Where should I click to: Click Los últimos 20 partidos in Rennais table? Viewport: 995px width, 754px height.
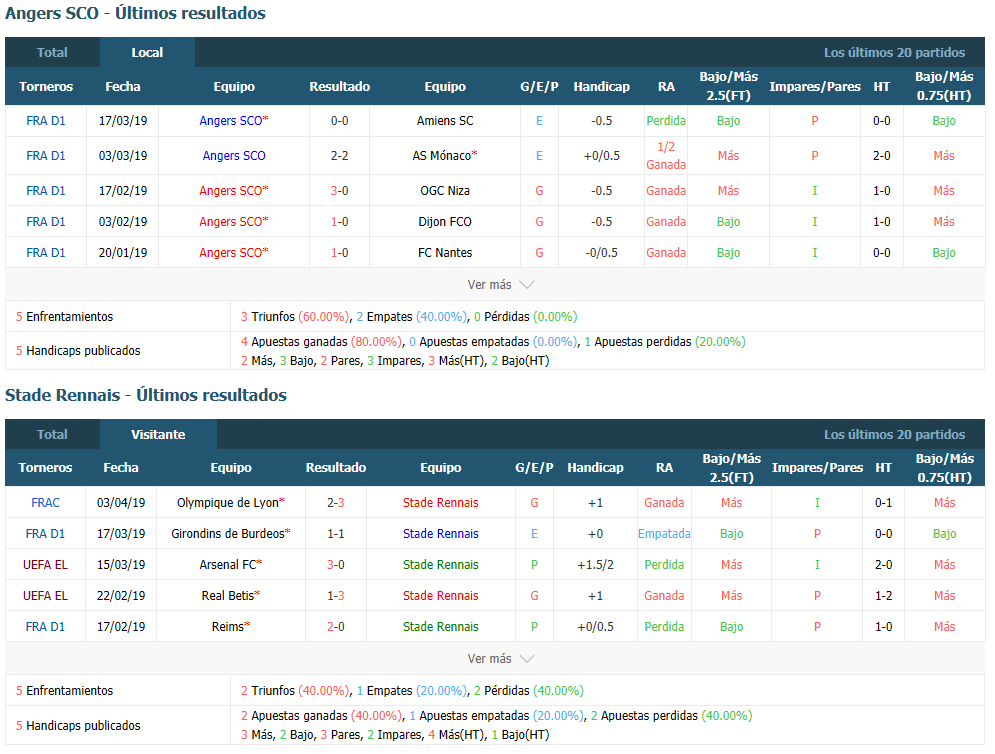(x=894, y=435)
